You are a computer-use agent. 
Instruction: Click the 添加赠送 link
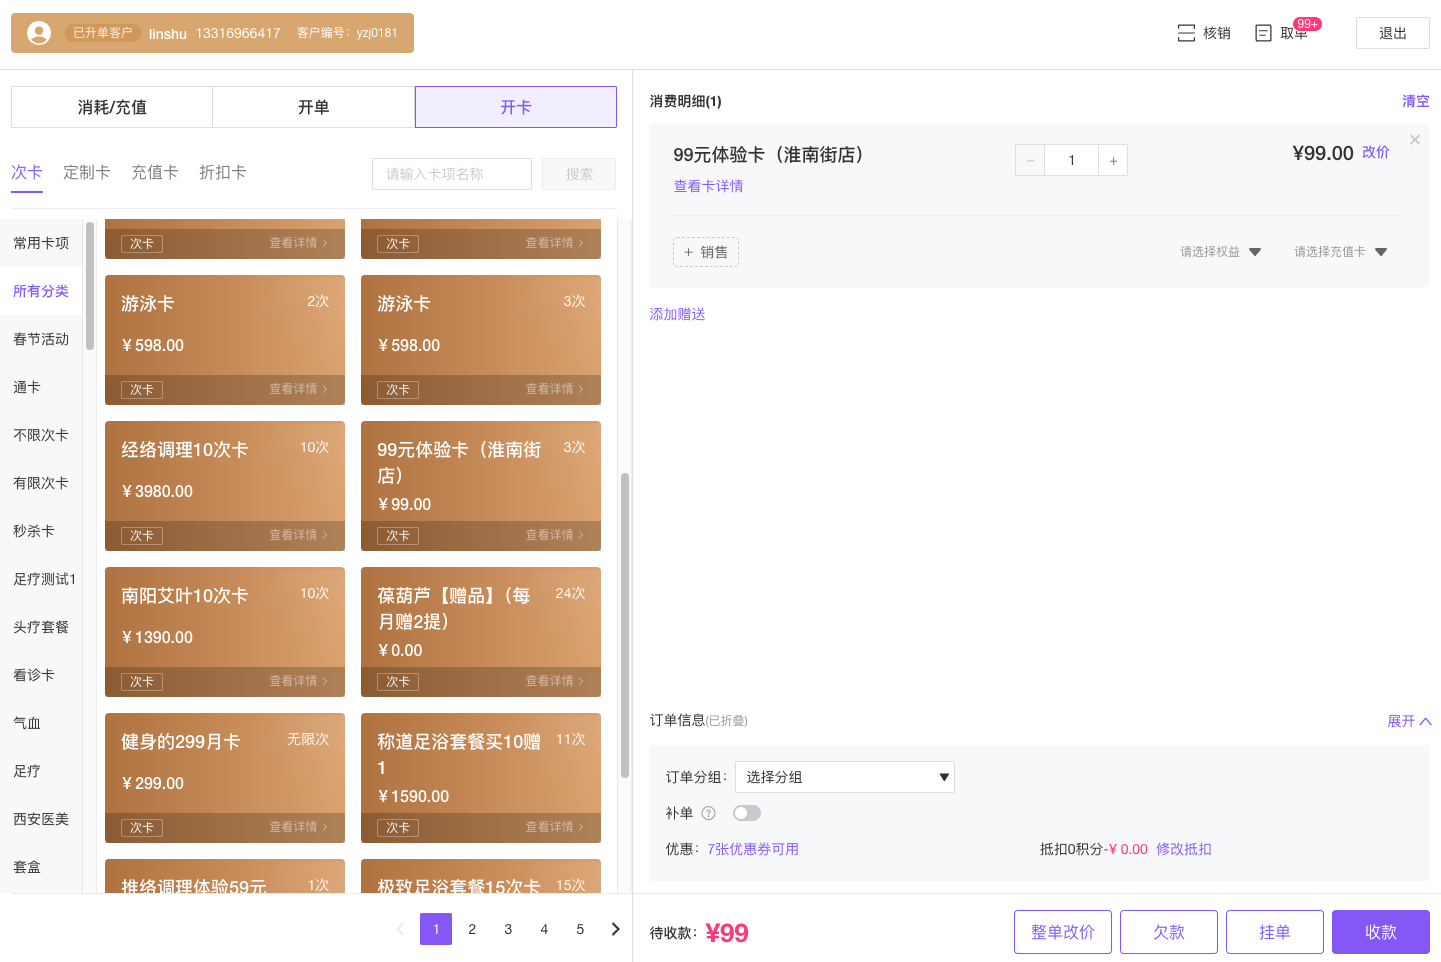coord(677,314)
